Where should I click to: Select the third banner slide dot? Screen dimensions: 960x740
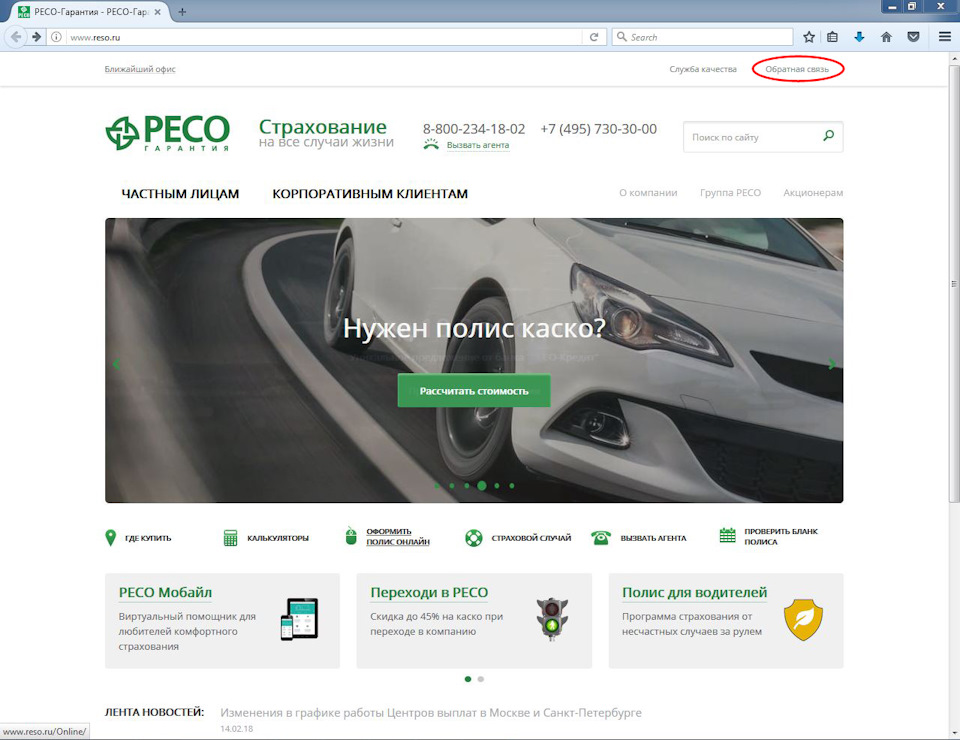coord(467,485)
